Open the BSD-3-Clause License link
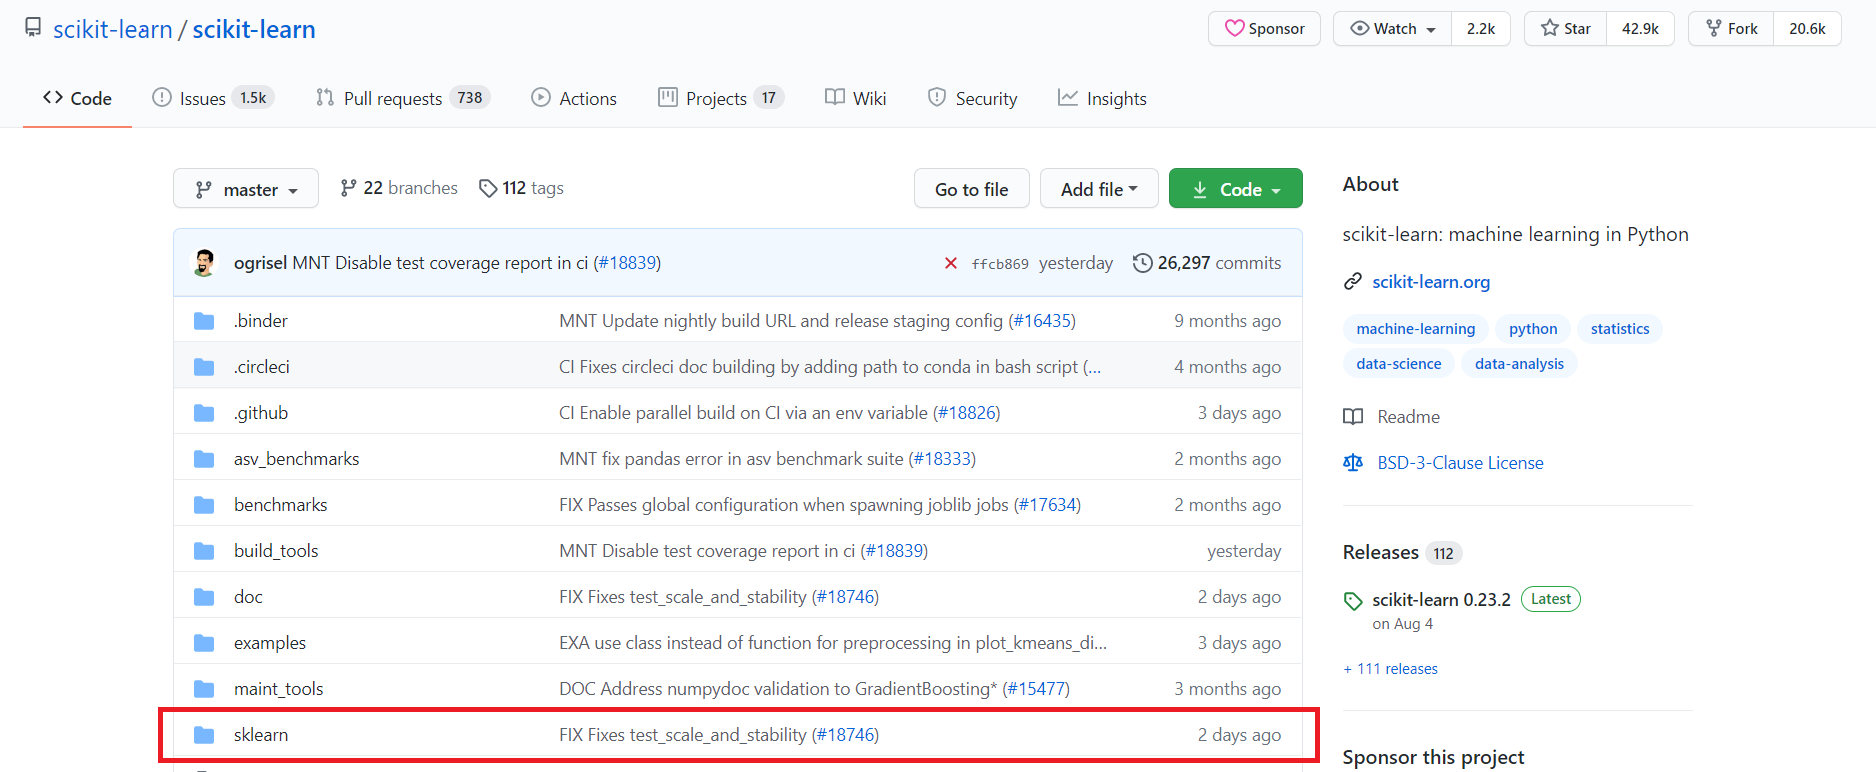 1460,463
